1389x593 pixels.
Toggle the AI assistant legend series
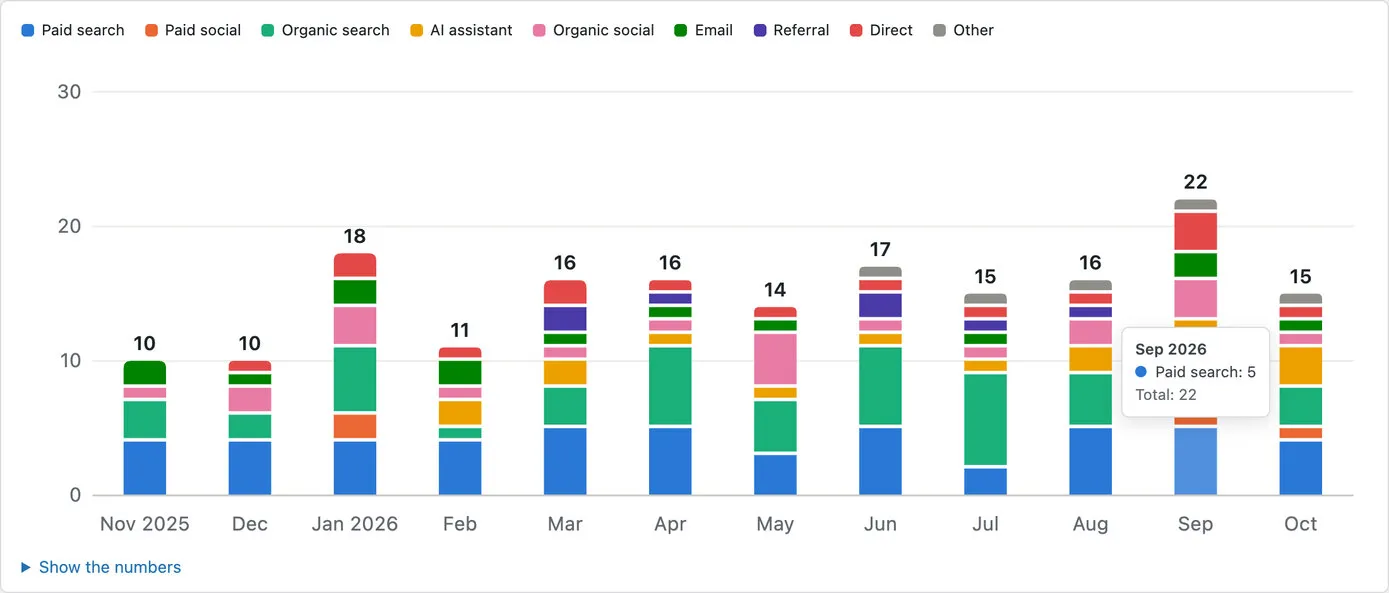[461, 30]
